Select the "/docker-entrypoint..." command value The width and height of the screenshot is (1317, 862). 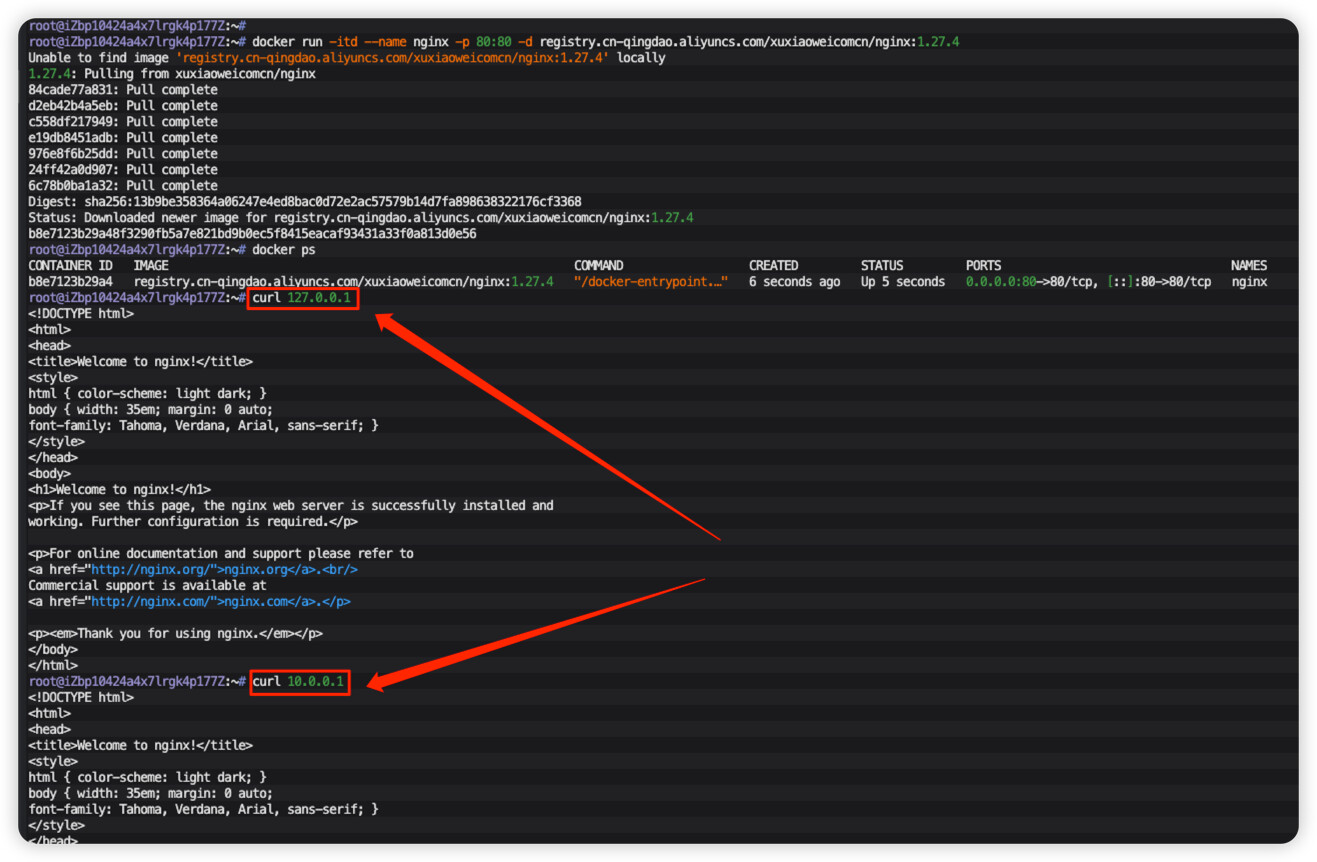click(650, 282)
